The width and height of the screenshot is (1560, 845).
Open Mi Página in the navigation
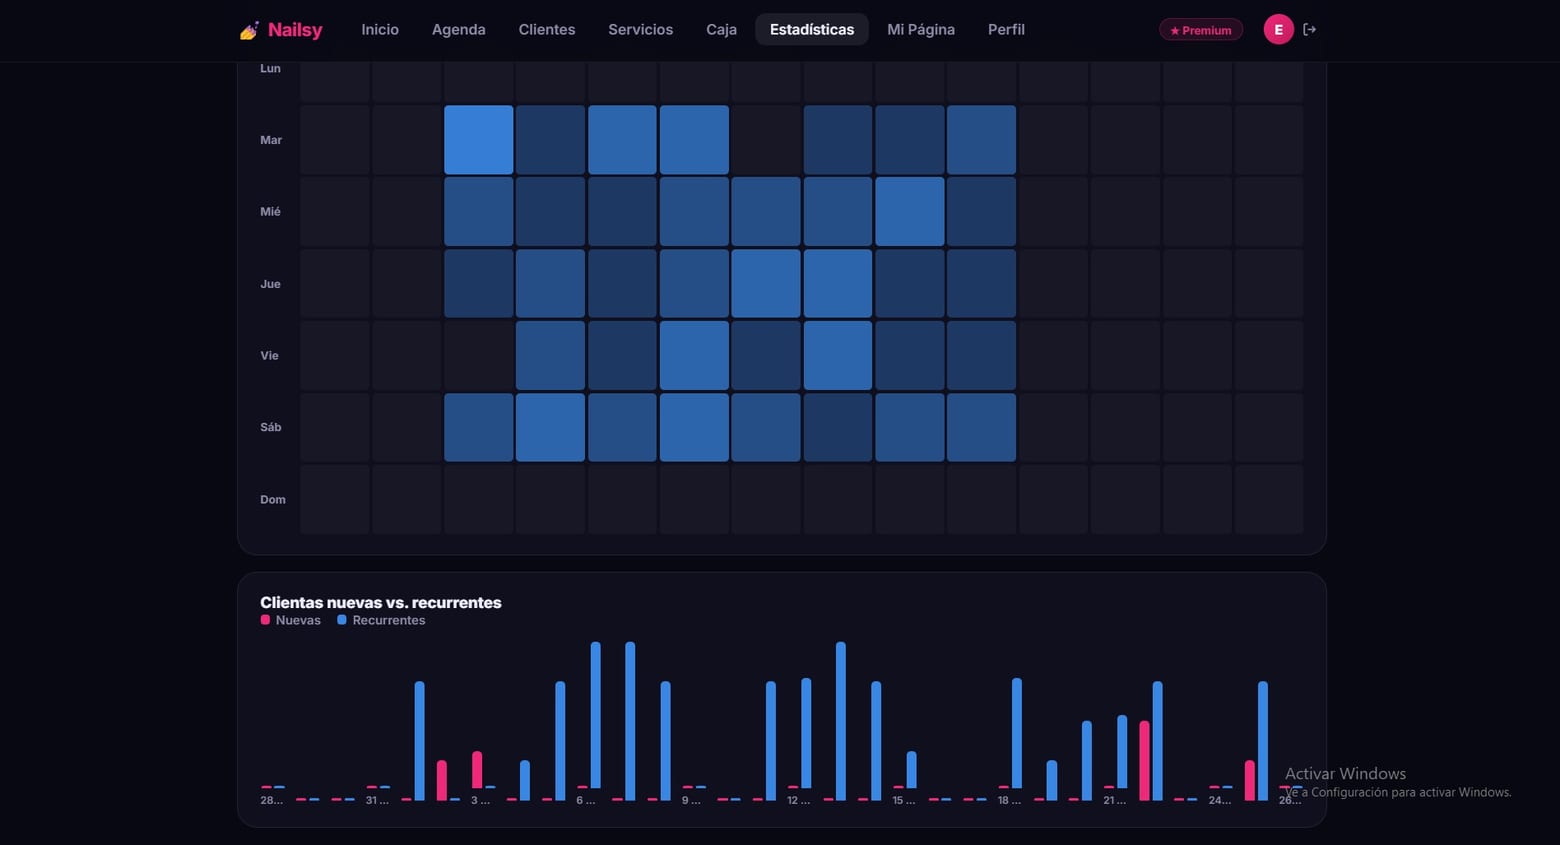[921, 30]
